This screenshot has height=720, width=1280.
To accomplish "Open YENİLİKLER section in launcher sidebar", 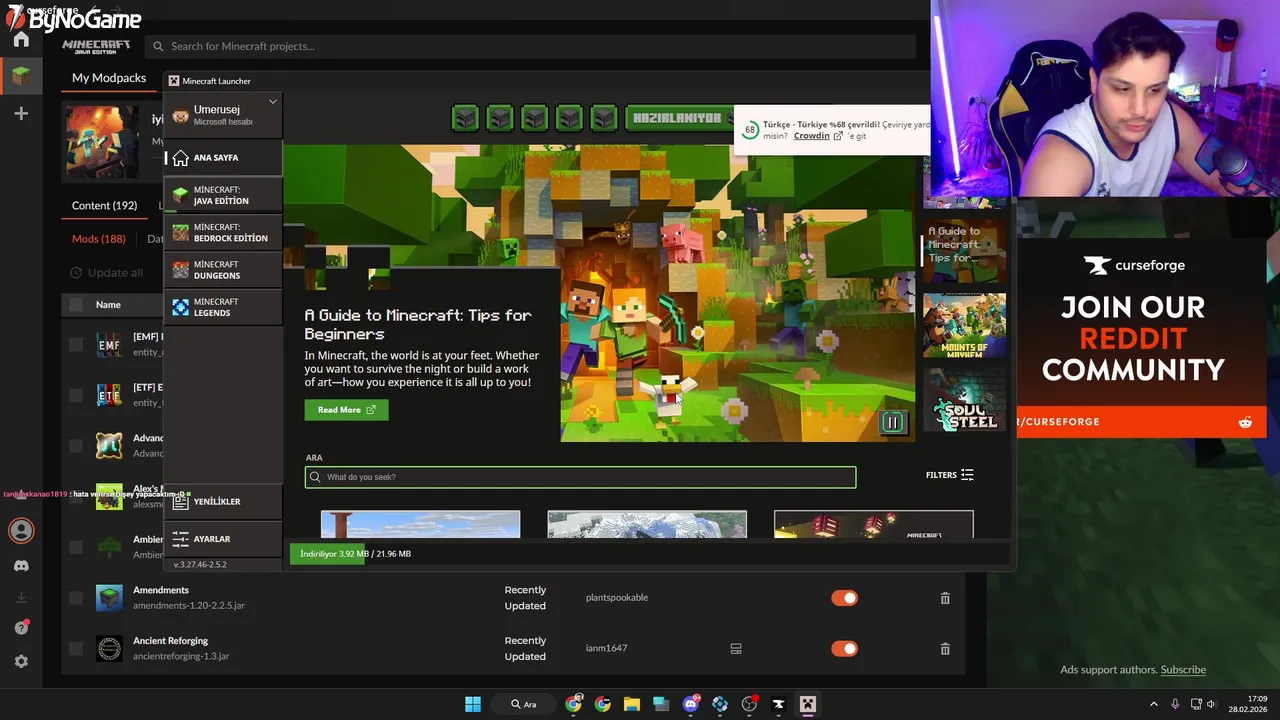I will click(223, 502).
